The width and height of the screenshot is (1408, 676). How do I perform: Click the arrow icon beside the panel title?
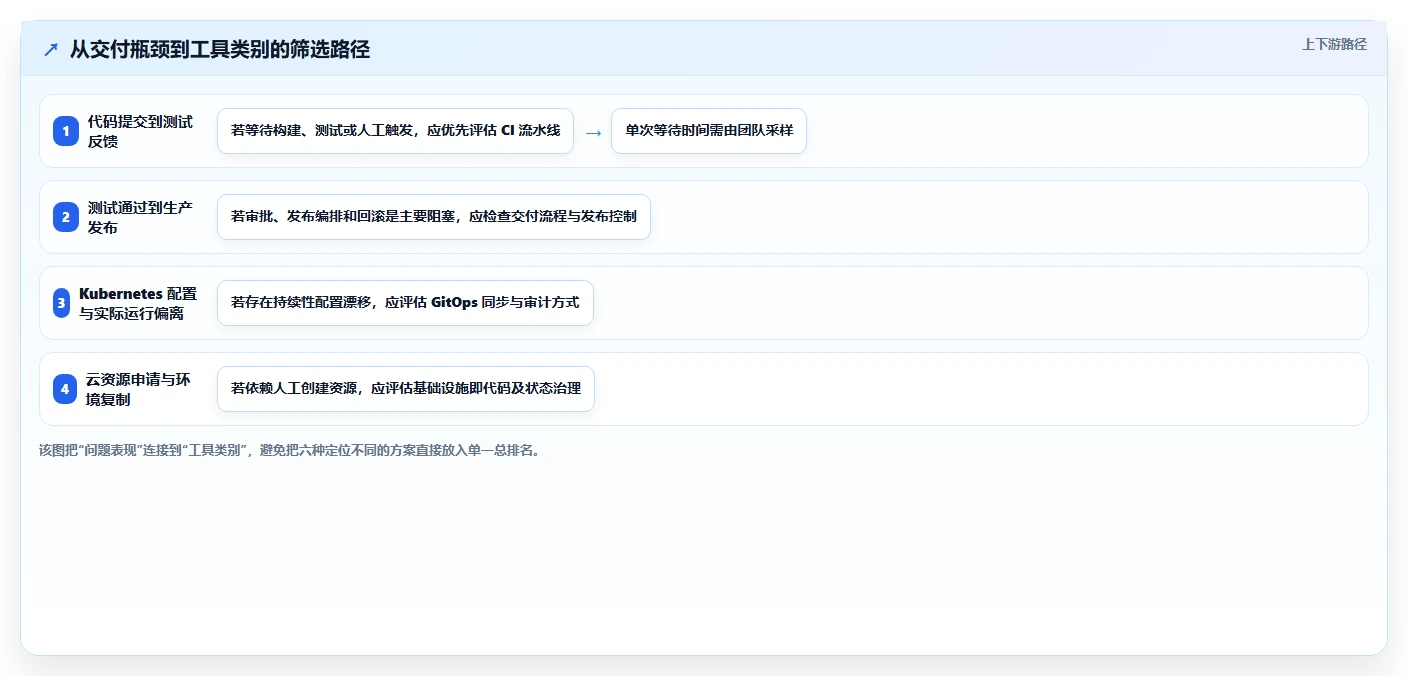pyautogui.click(x=51, y=49)
